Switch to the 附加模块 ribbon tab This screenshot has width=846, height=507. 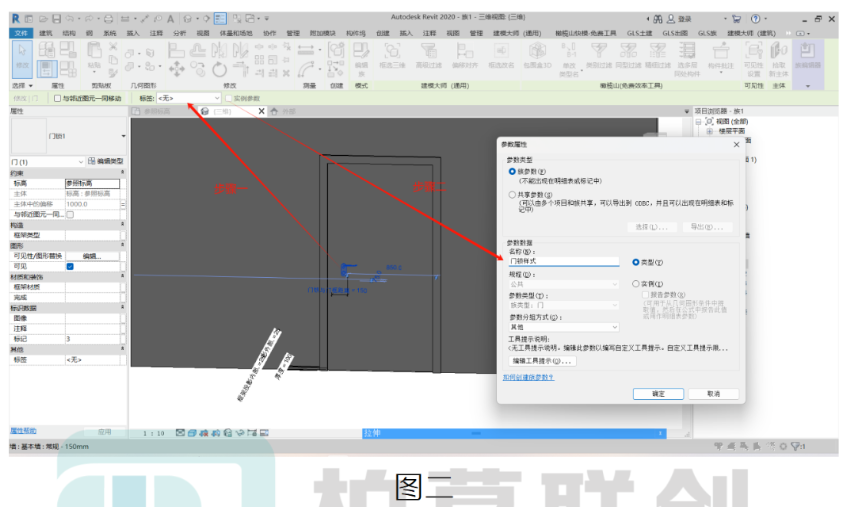point(322,33)
